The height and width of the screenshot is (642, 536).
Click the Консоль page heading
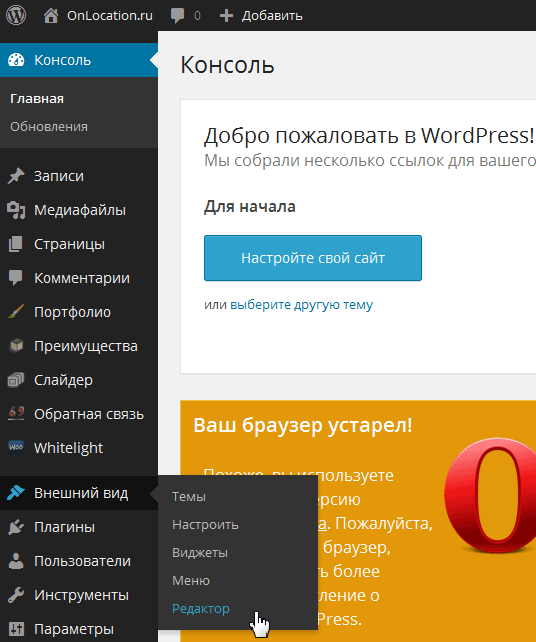point(227,65)
